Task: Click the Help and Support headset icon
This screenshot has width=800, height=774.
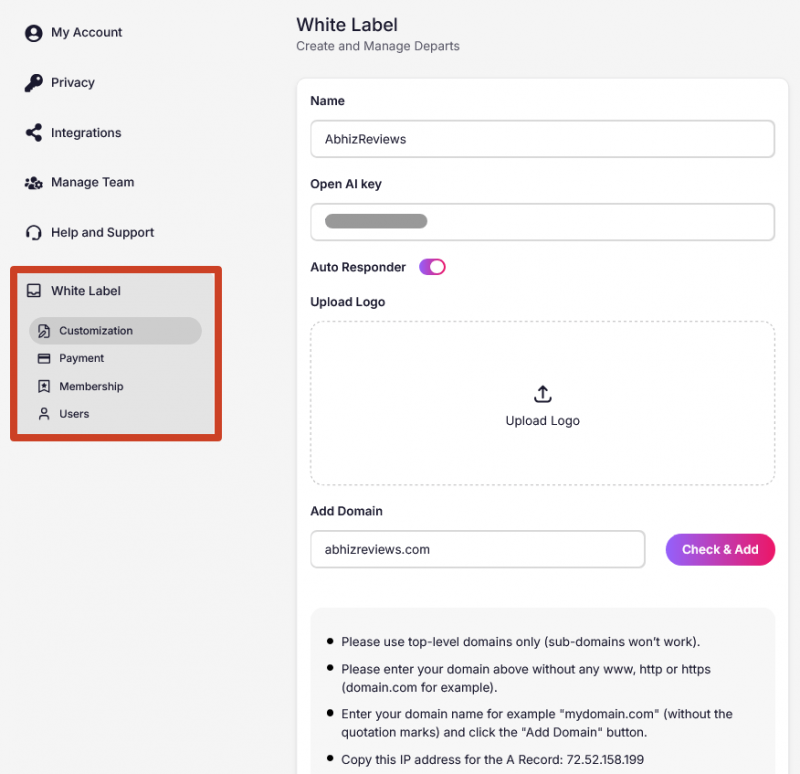Action: [34, 233]
